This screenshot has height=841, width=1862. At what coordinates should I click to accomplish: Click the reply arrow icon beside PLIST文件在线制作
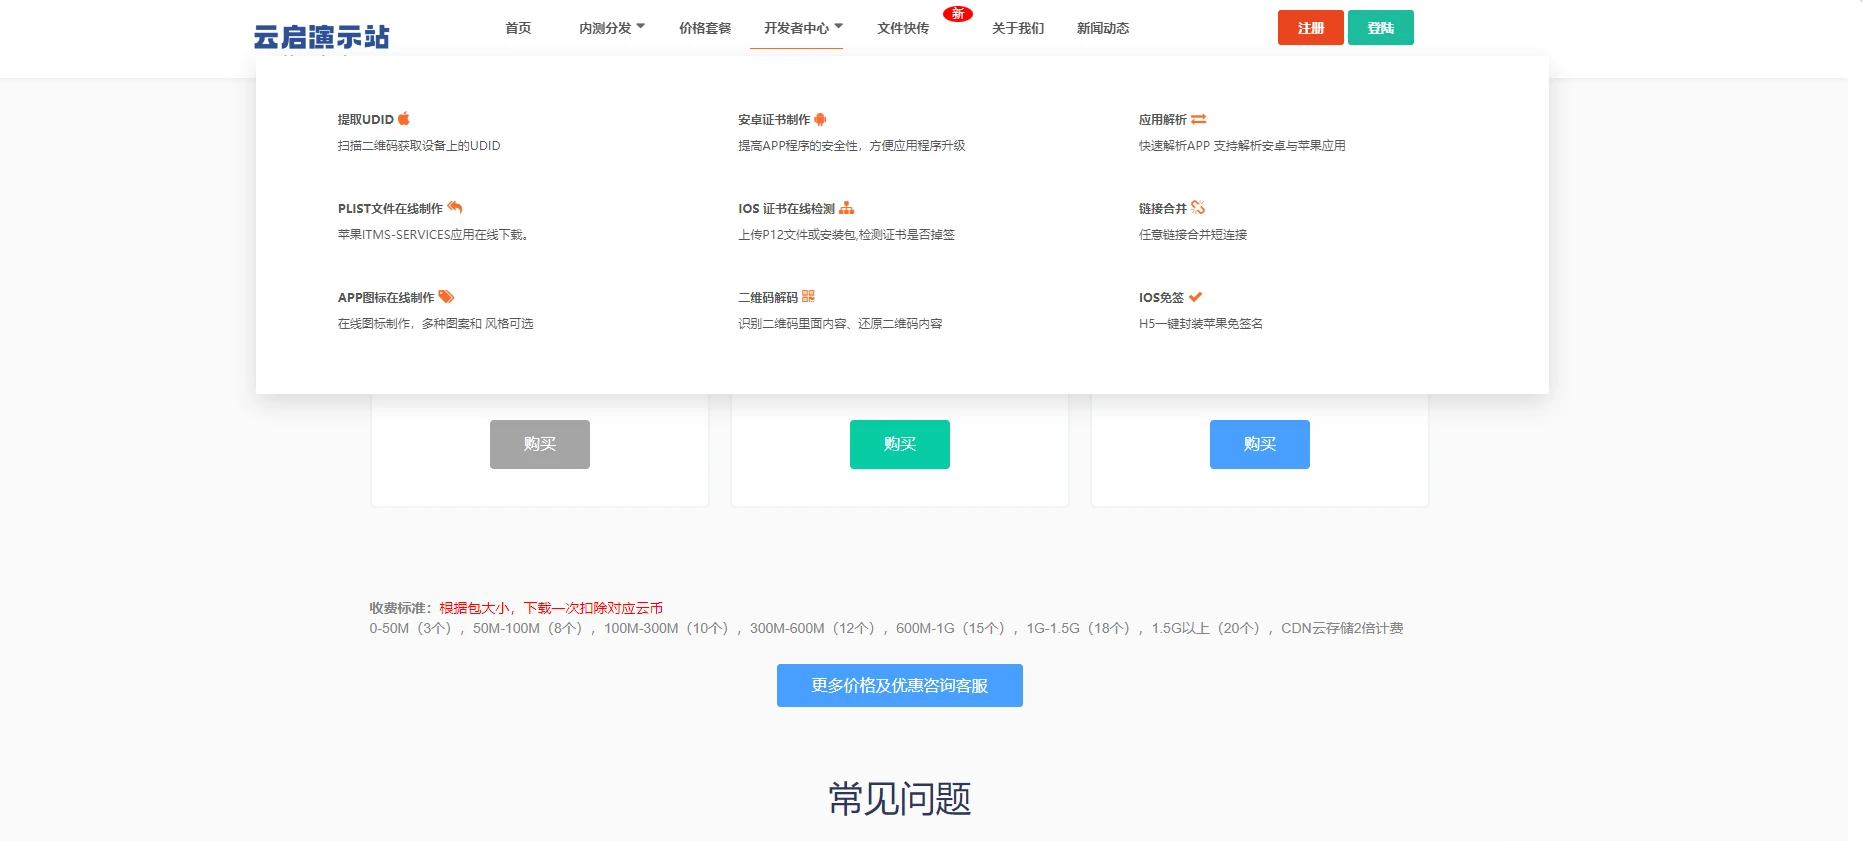coord(455,208)
